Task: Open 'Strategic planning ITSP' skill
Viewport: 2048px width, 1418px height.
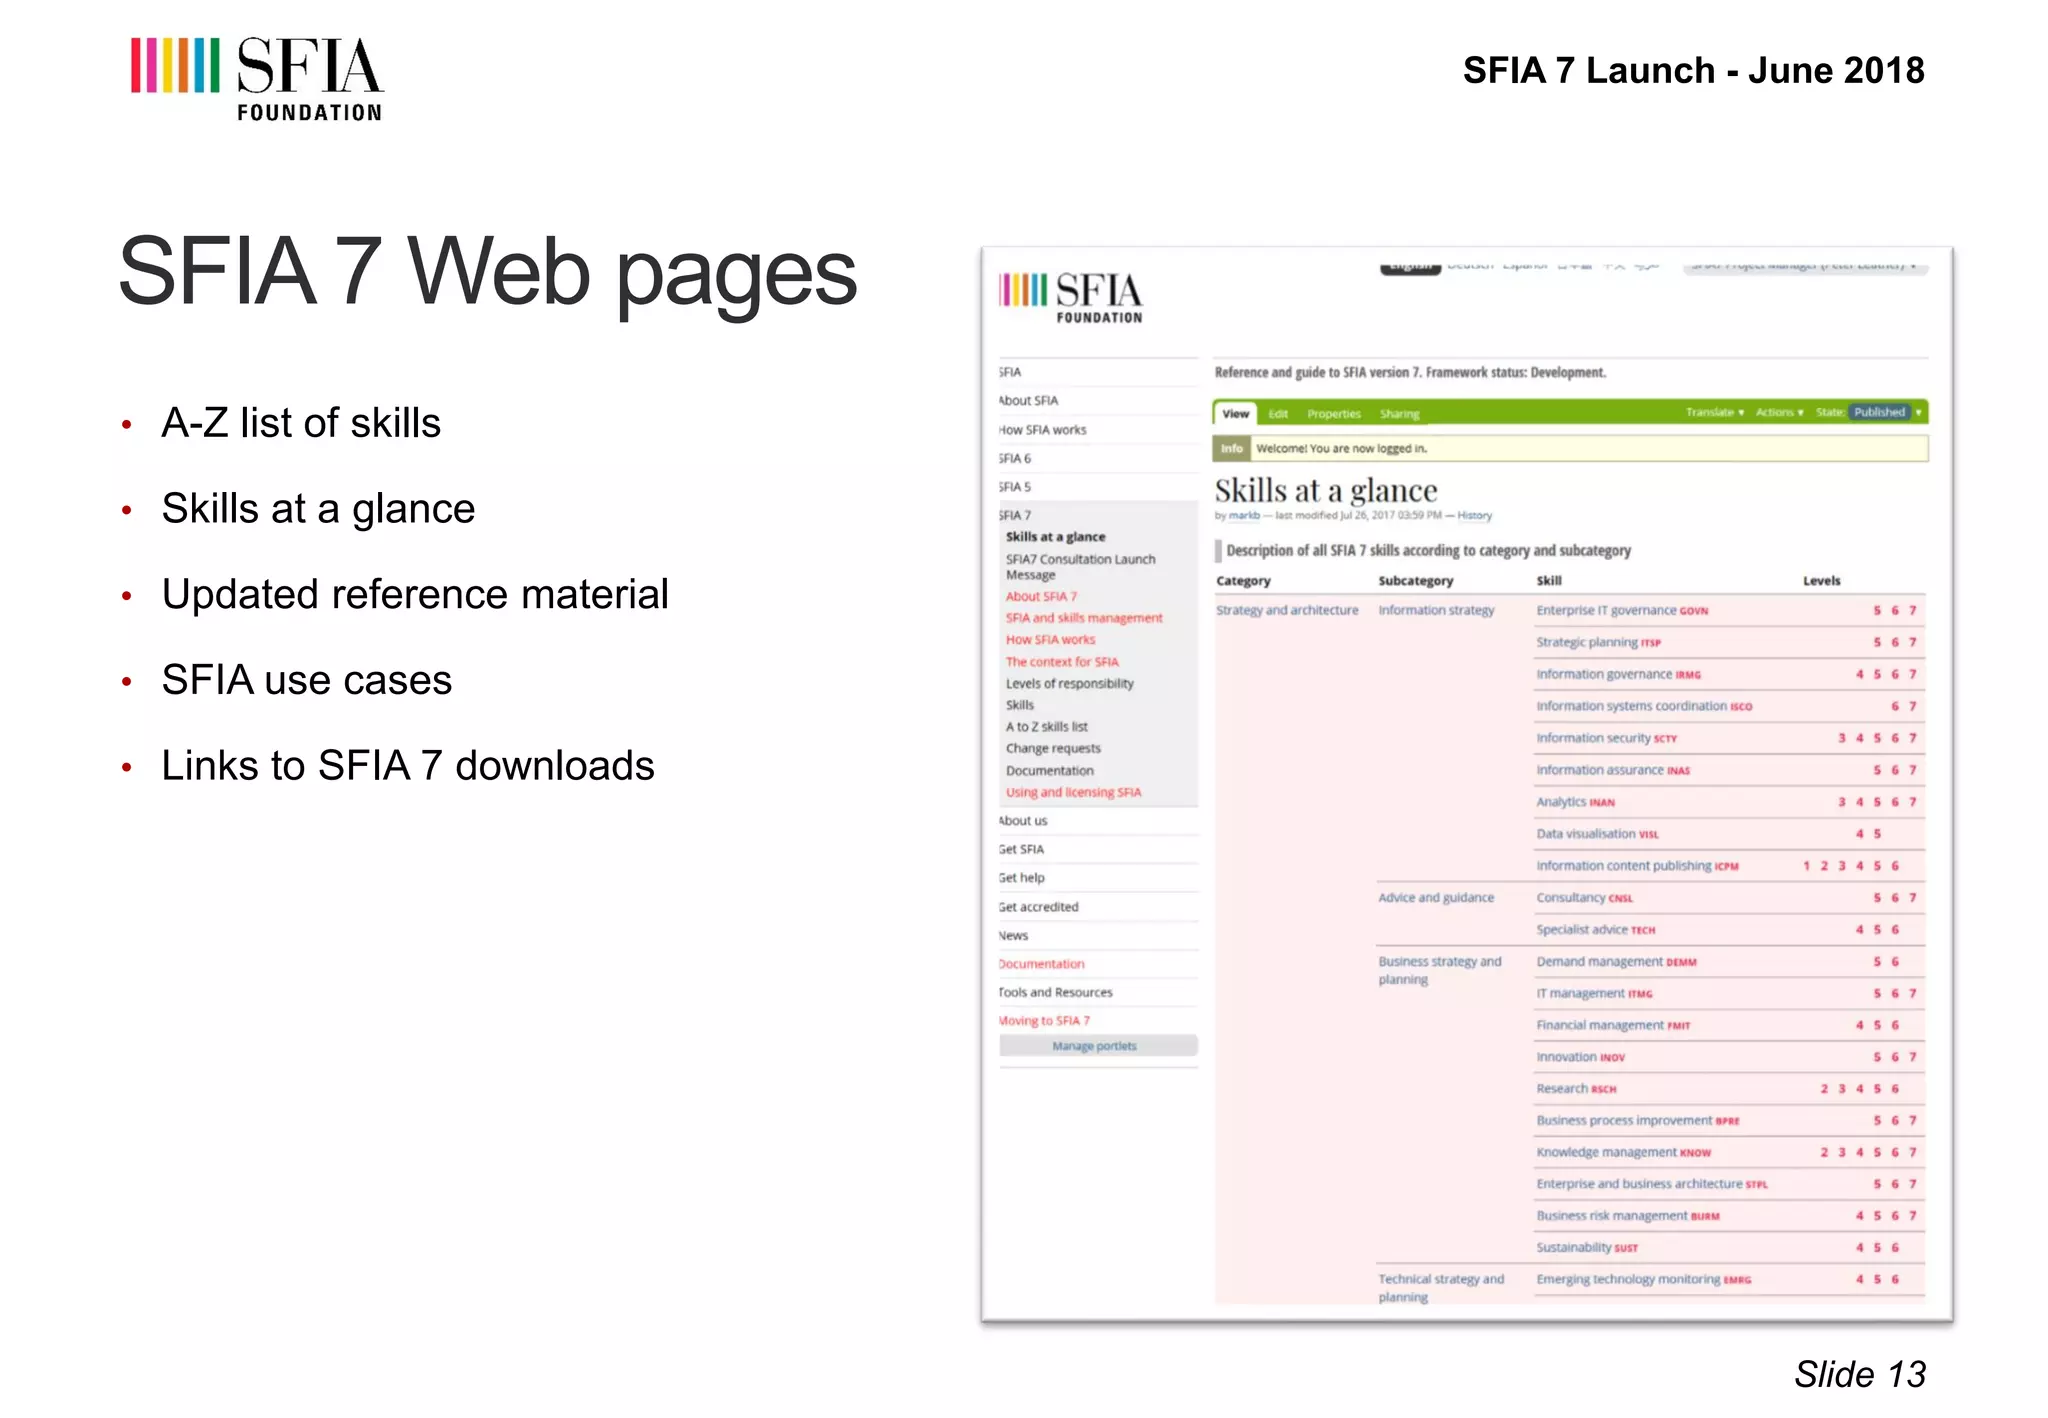Action: 1598,643
